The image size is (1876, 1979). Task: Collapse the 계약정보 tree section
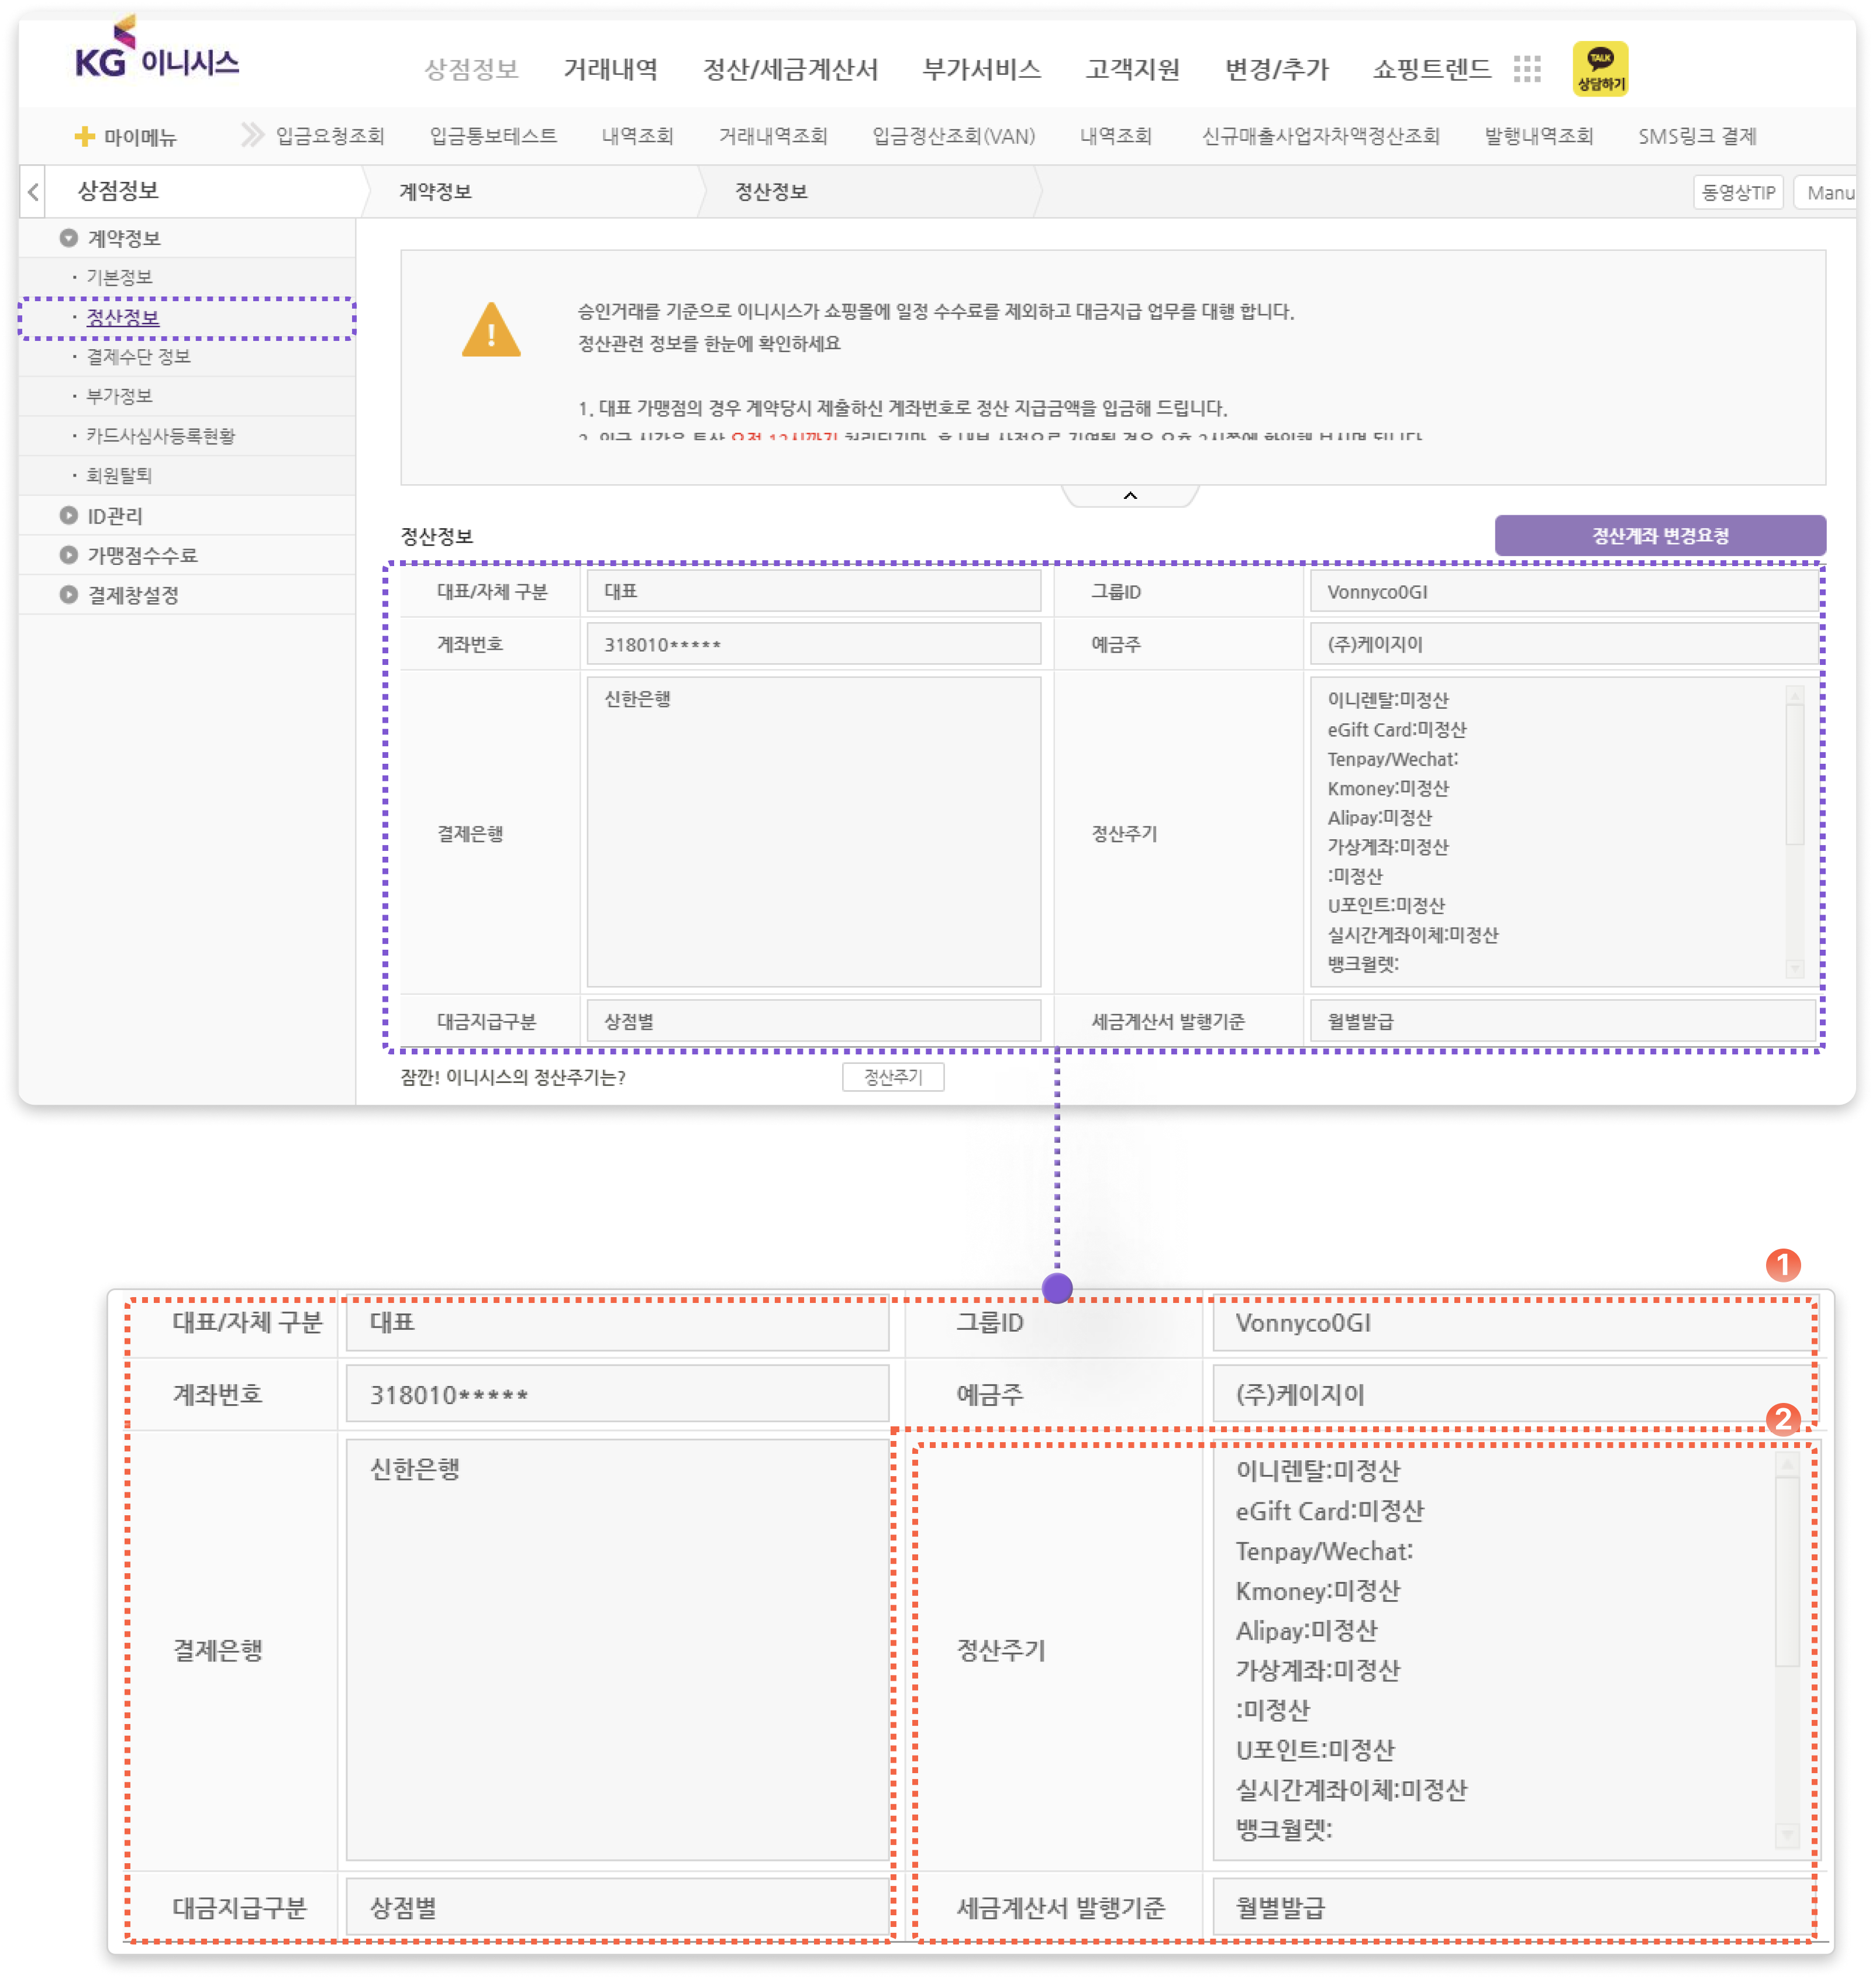point(68,238)
